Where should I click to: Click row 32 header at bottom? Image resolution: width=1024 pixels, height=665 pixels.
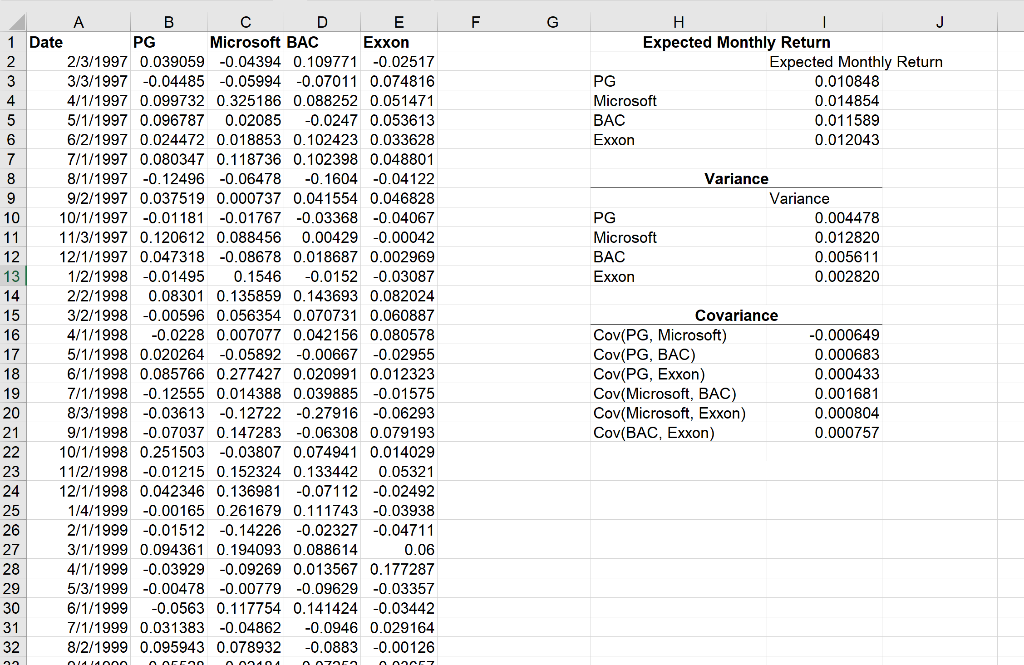tap(11, 648)
